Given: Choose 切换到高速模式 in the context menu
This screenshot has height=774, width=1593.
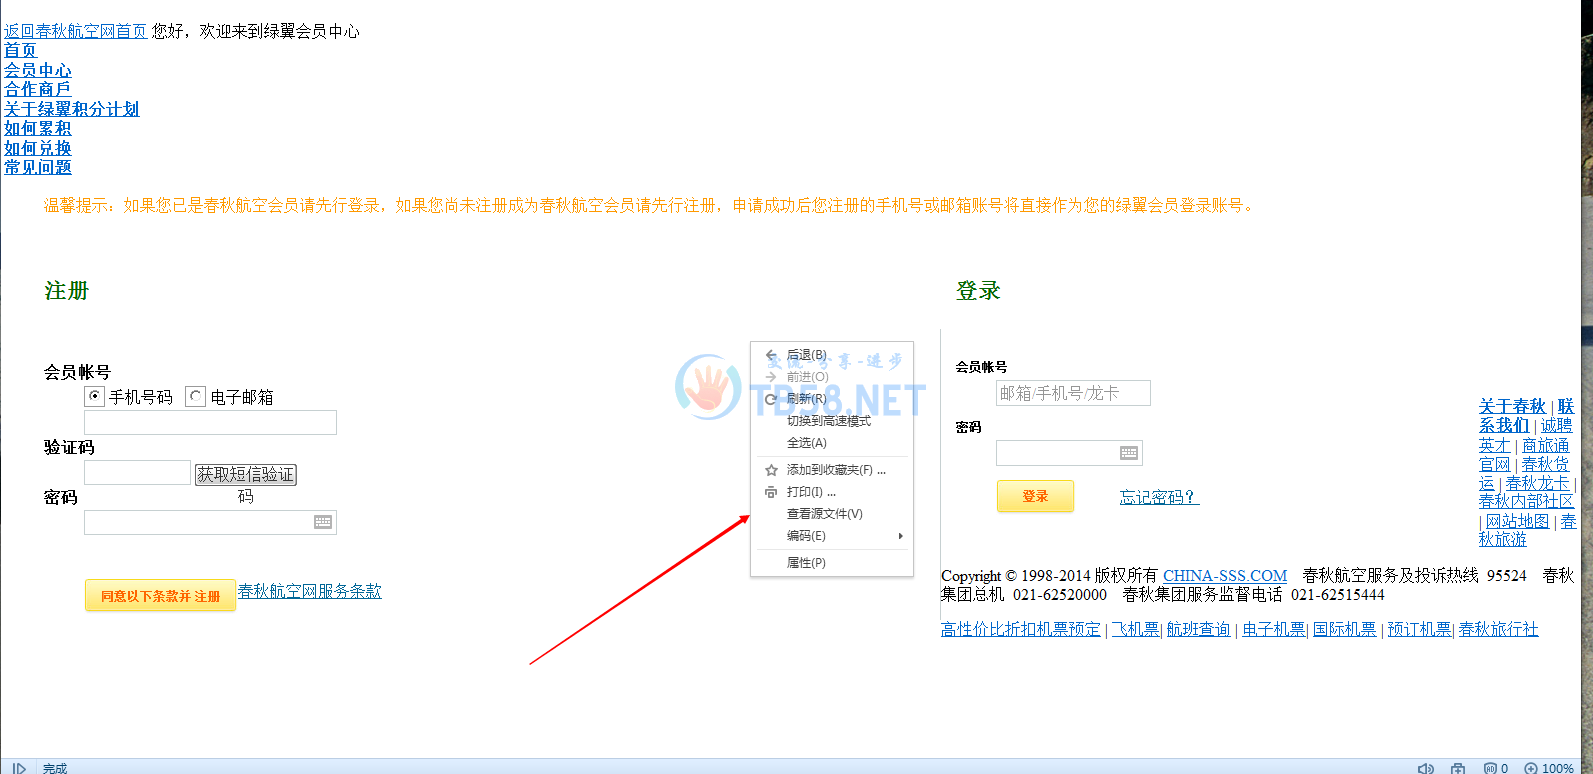Looking at the screenshot, I should 832,421.
